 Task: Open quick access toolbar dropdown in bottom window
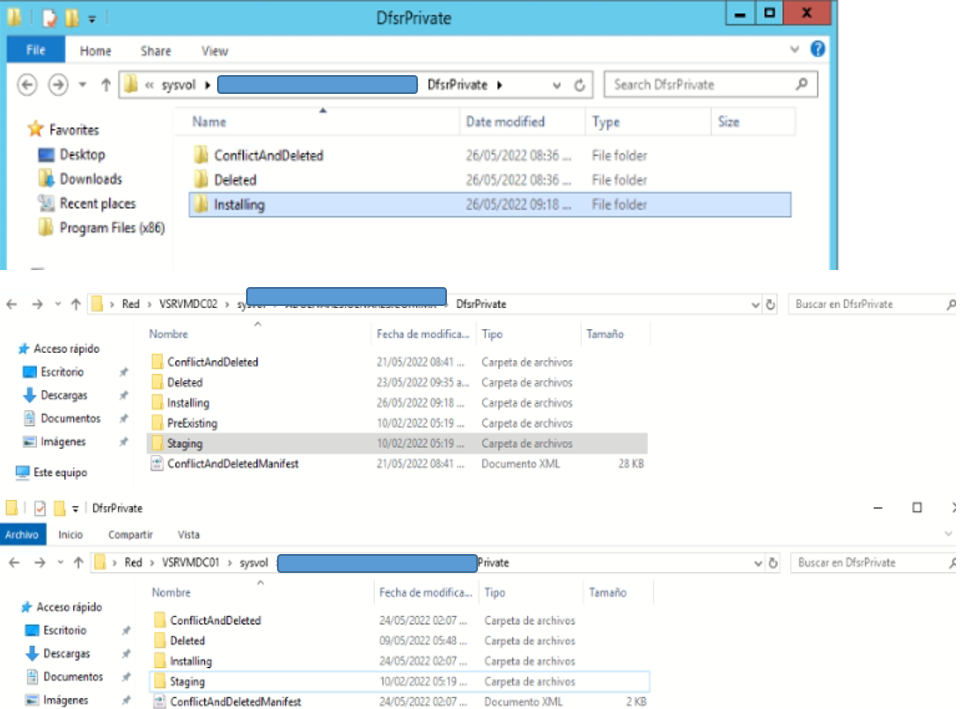point(75,509)
